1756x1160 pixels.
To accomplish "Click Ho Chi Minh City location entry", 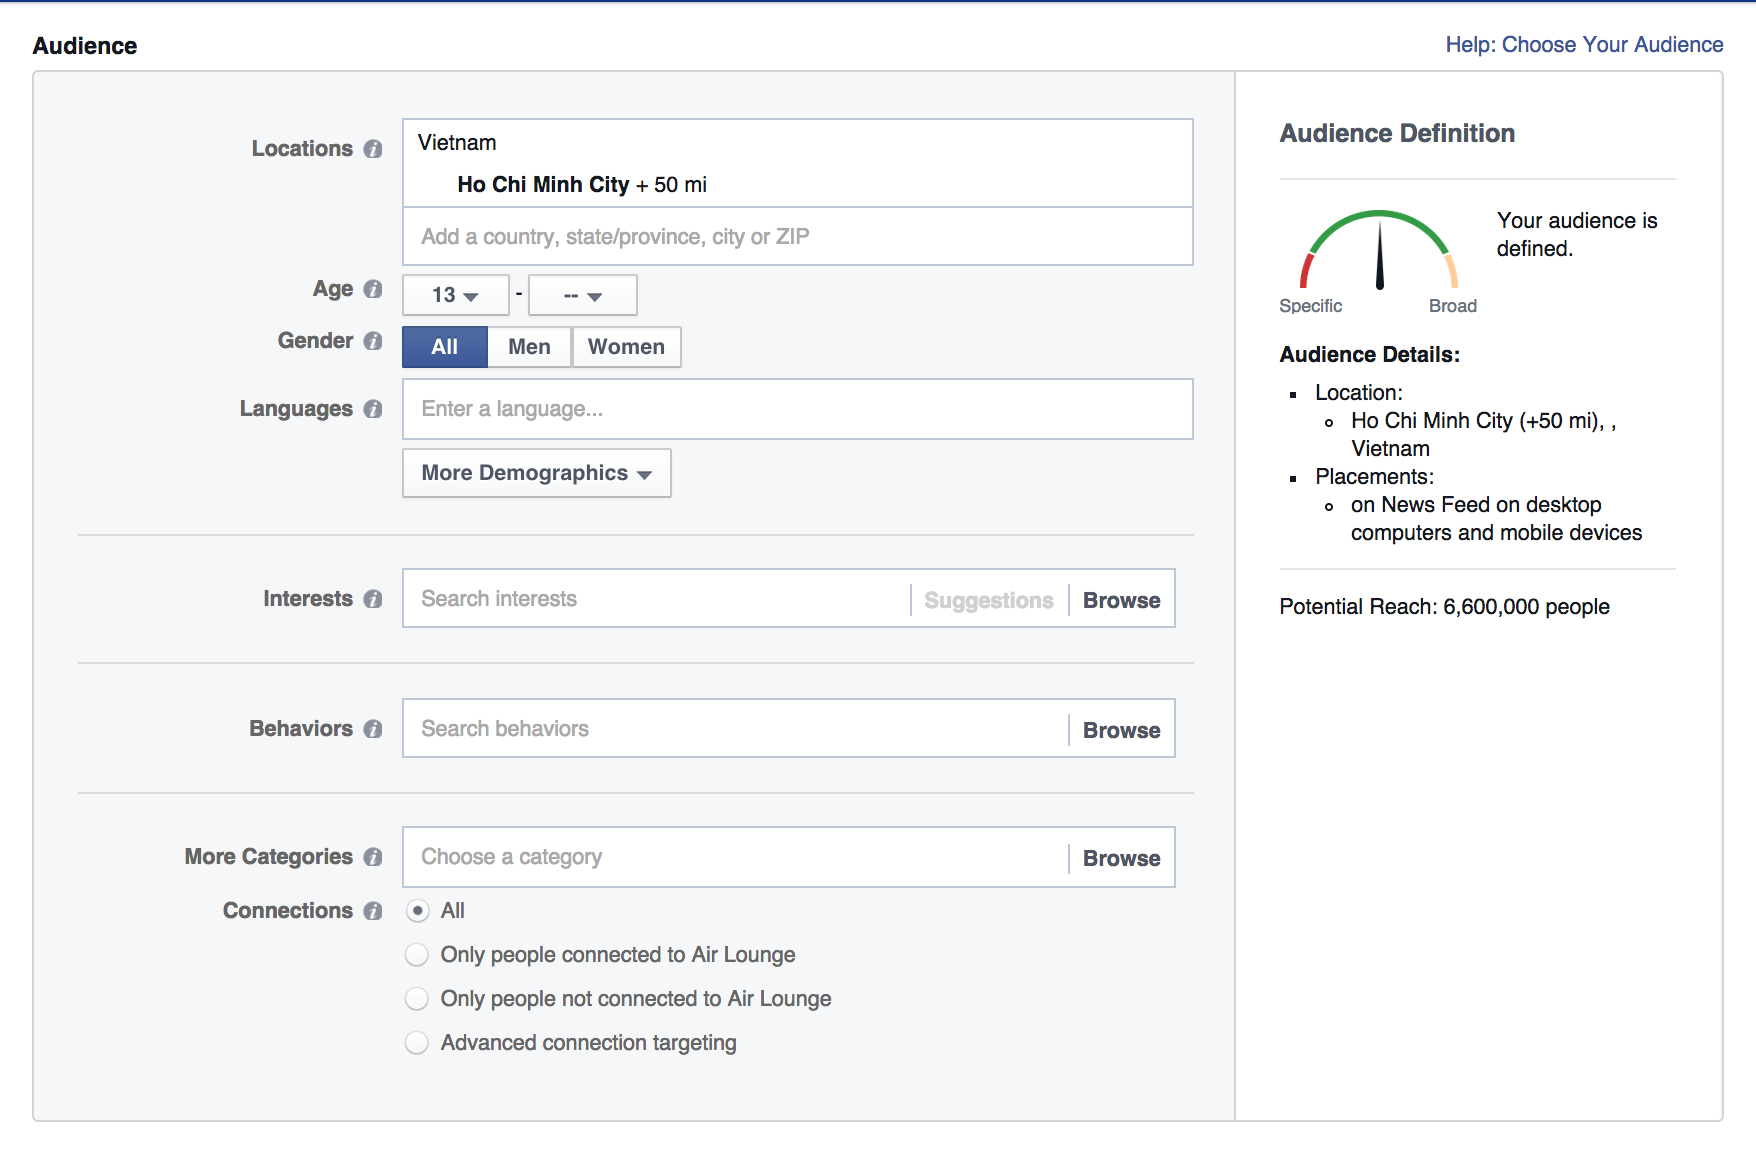I will (582, 185).
